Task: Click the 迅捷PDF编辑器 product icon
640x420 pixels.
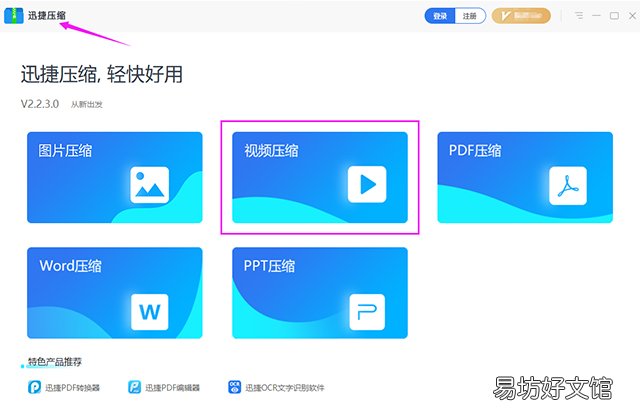Action: point(135,387)
